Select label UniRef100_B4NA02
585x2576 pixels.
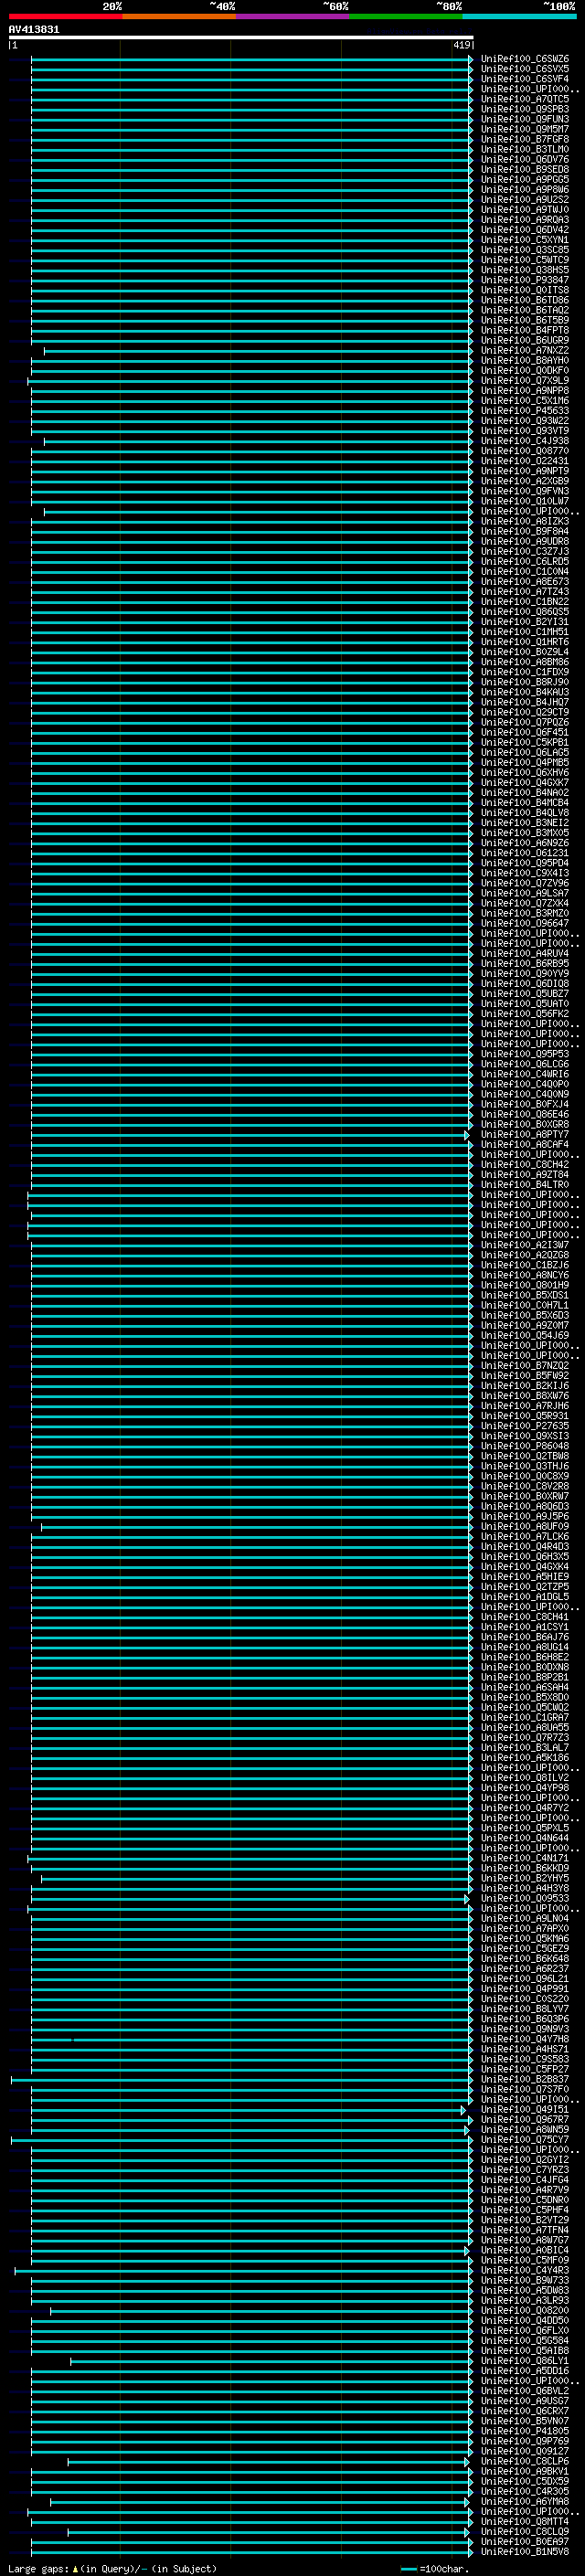(x=524, y=793)
